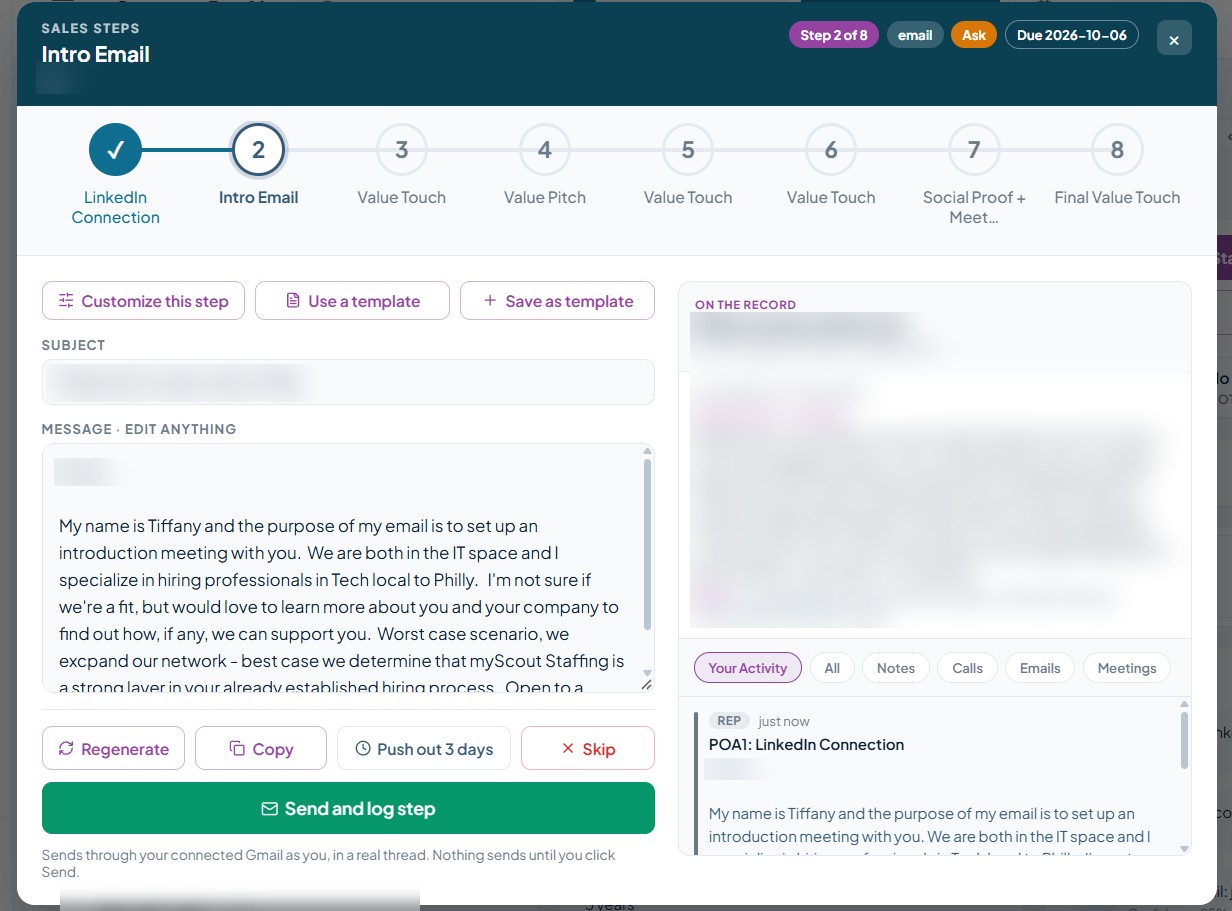Regenerate the email message

pos(113,749)
